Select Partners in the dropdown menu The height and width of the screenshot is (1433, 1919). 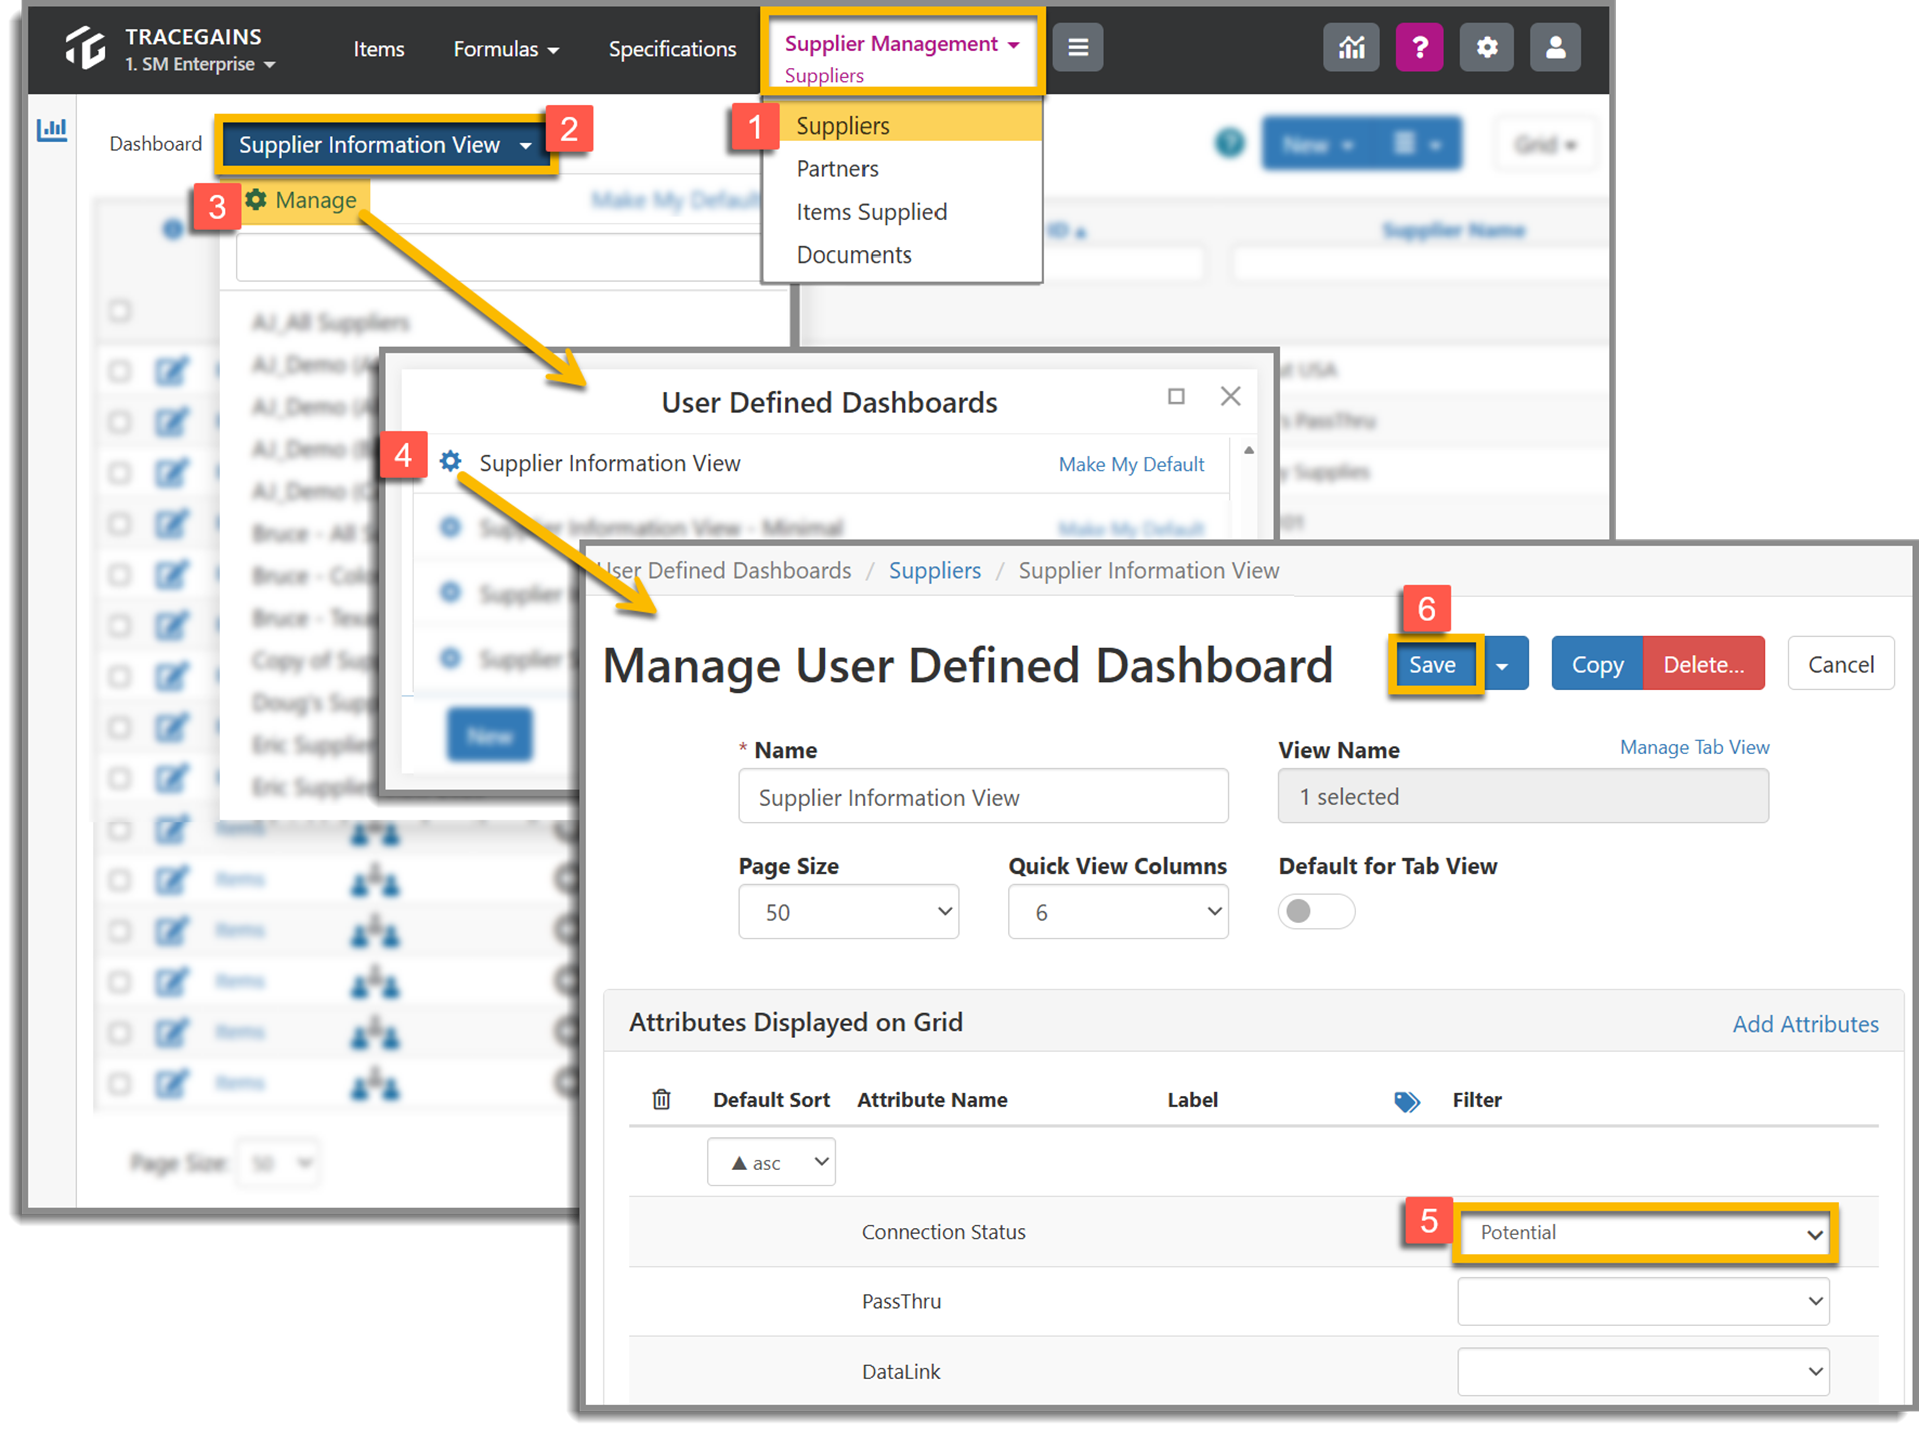click(837, 168)
